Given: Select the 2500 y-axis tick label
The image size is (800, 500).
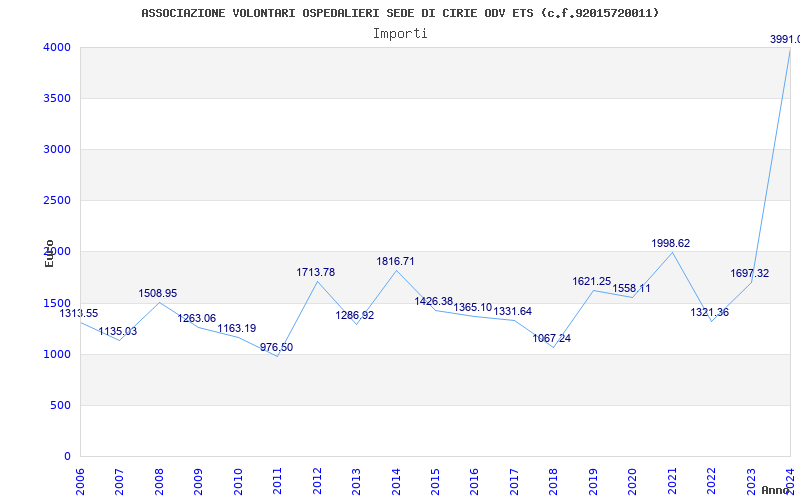Looking at the screenshot, I should pos(56,200).
